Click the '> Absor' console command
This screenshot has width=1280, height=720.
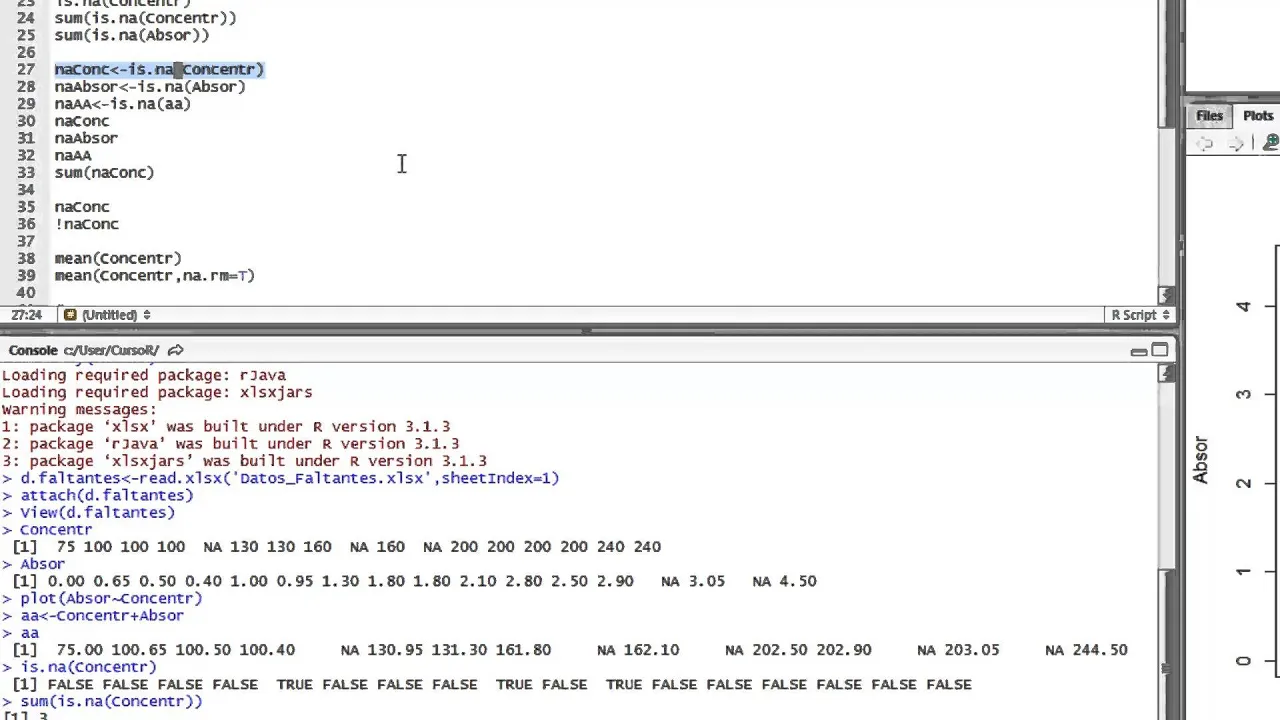pyautogui.click(x=34, y=564)
